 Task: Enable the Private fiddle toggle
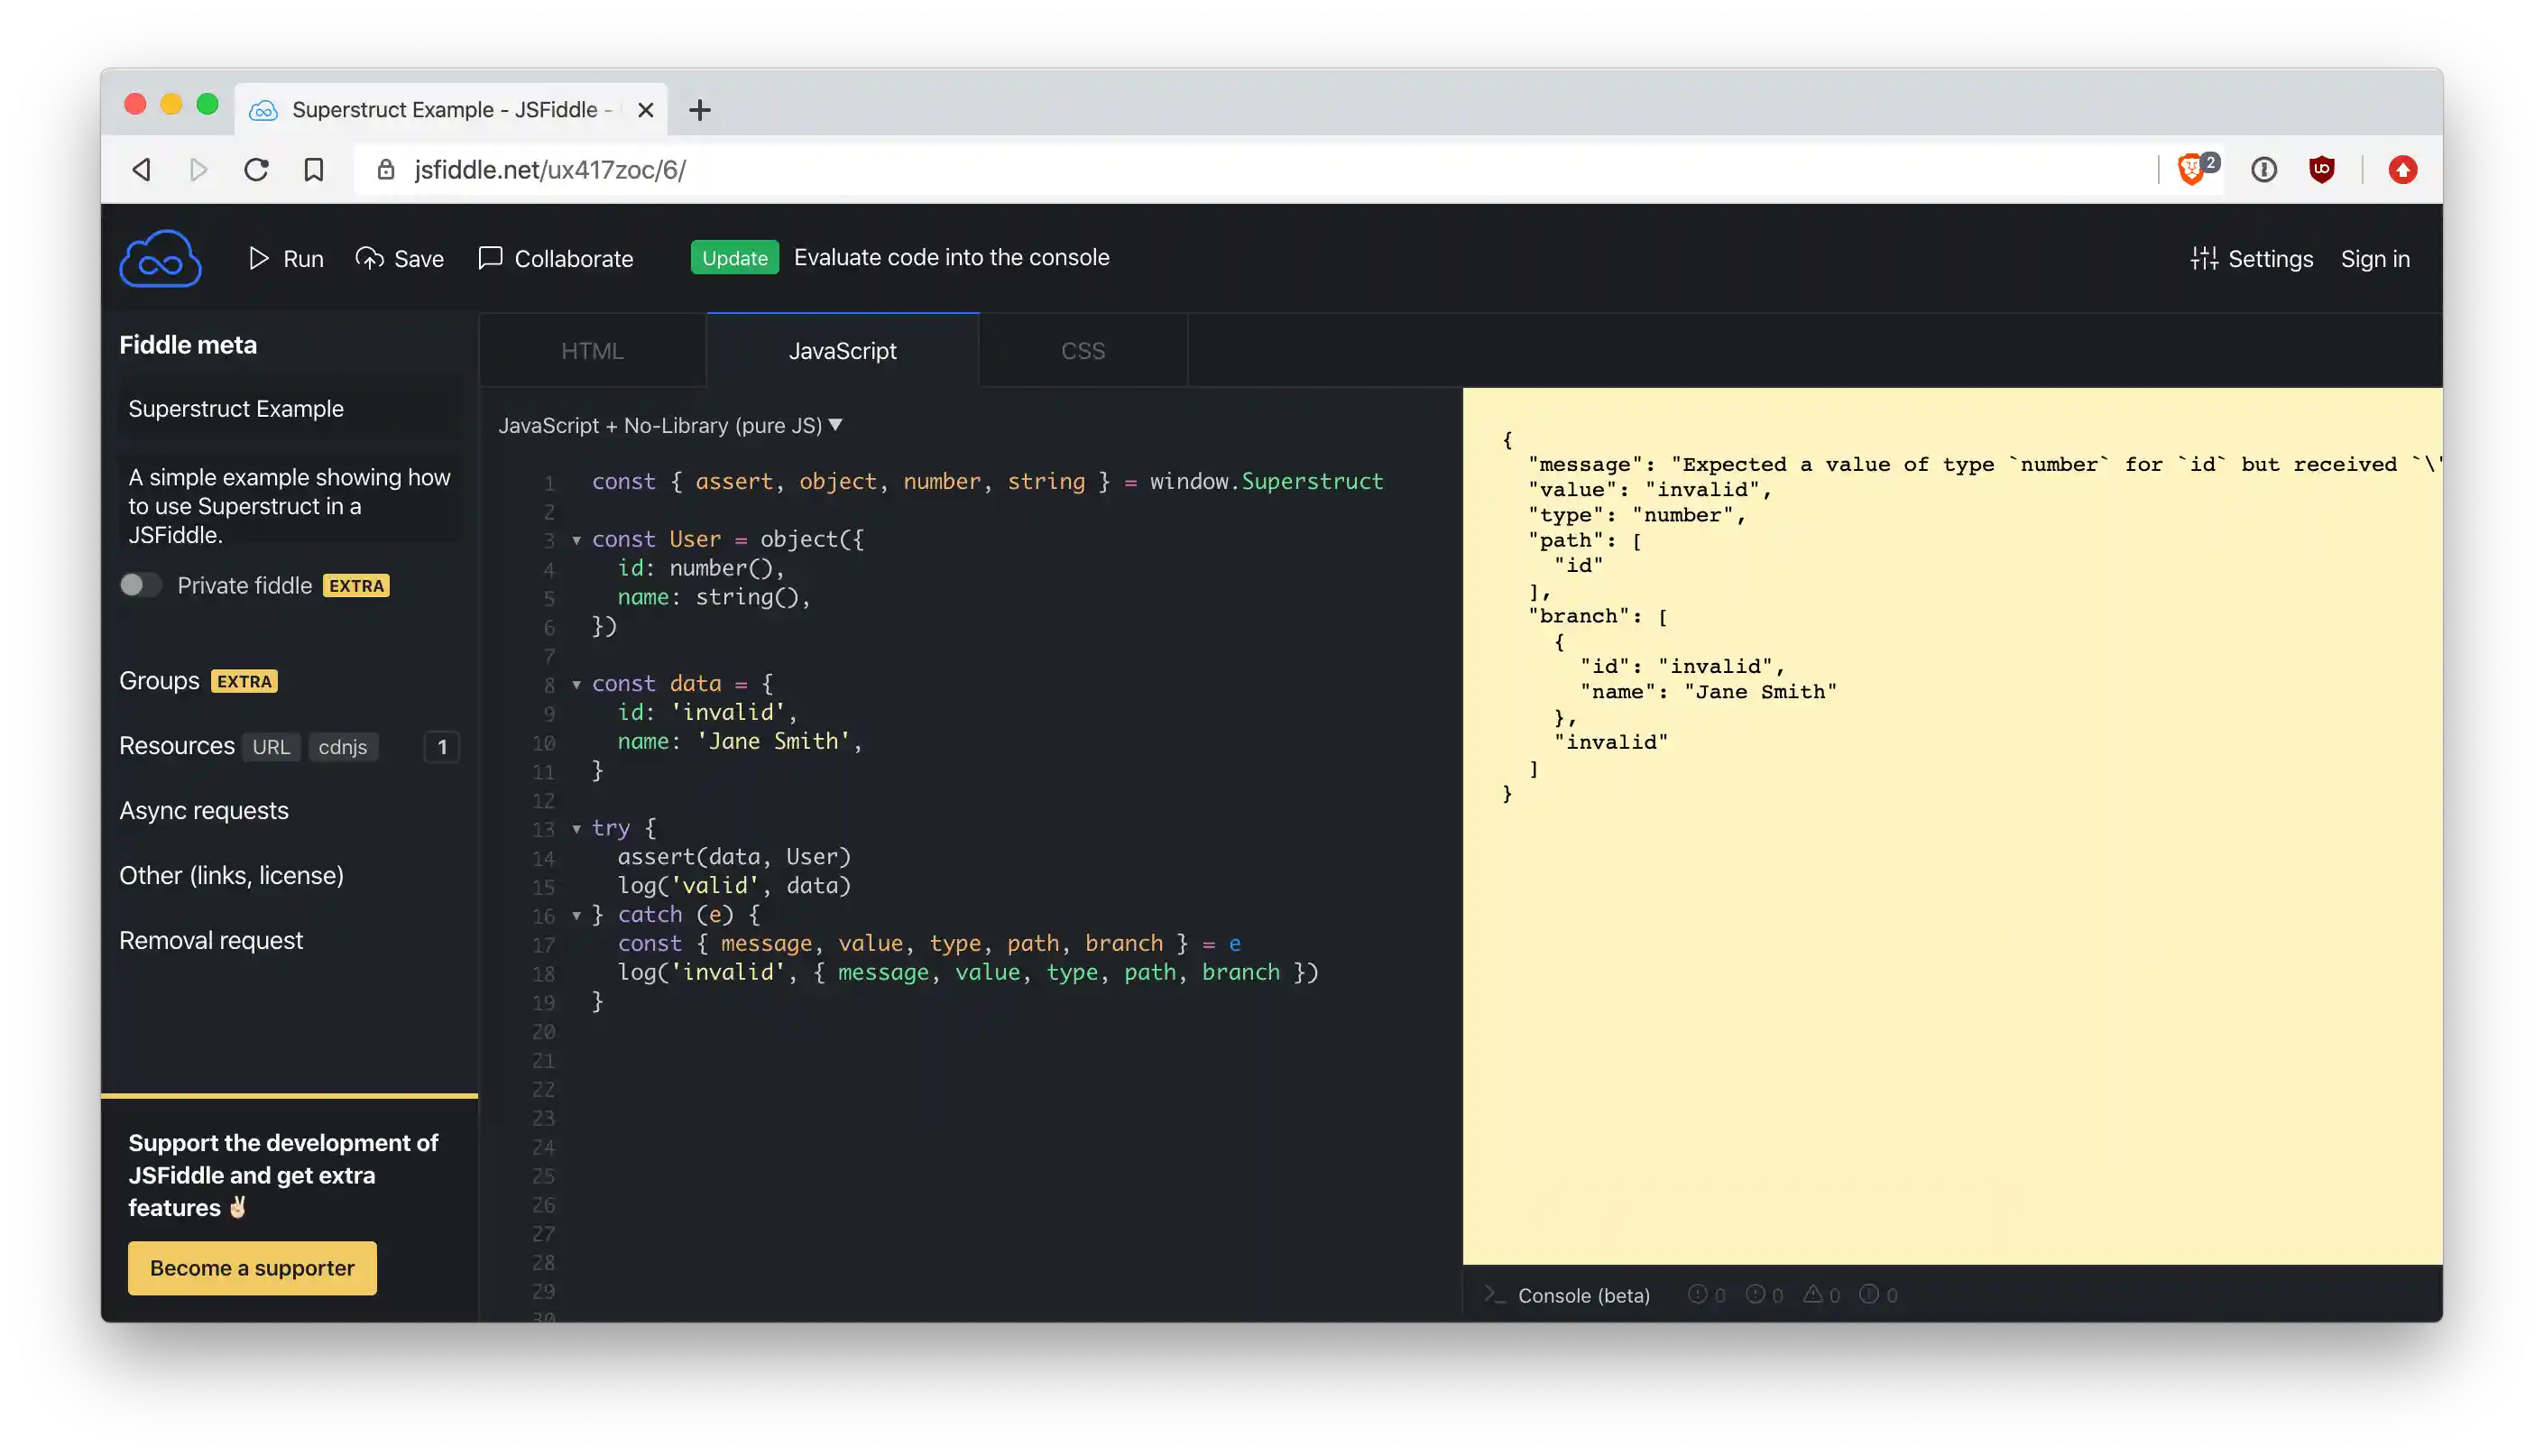tap(140, 585)
